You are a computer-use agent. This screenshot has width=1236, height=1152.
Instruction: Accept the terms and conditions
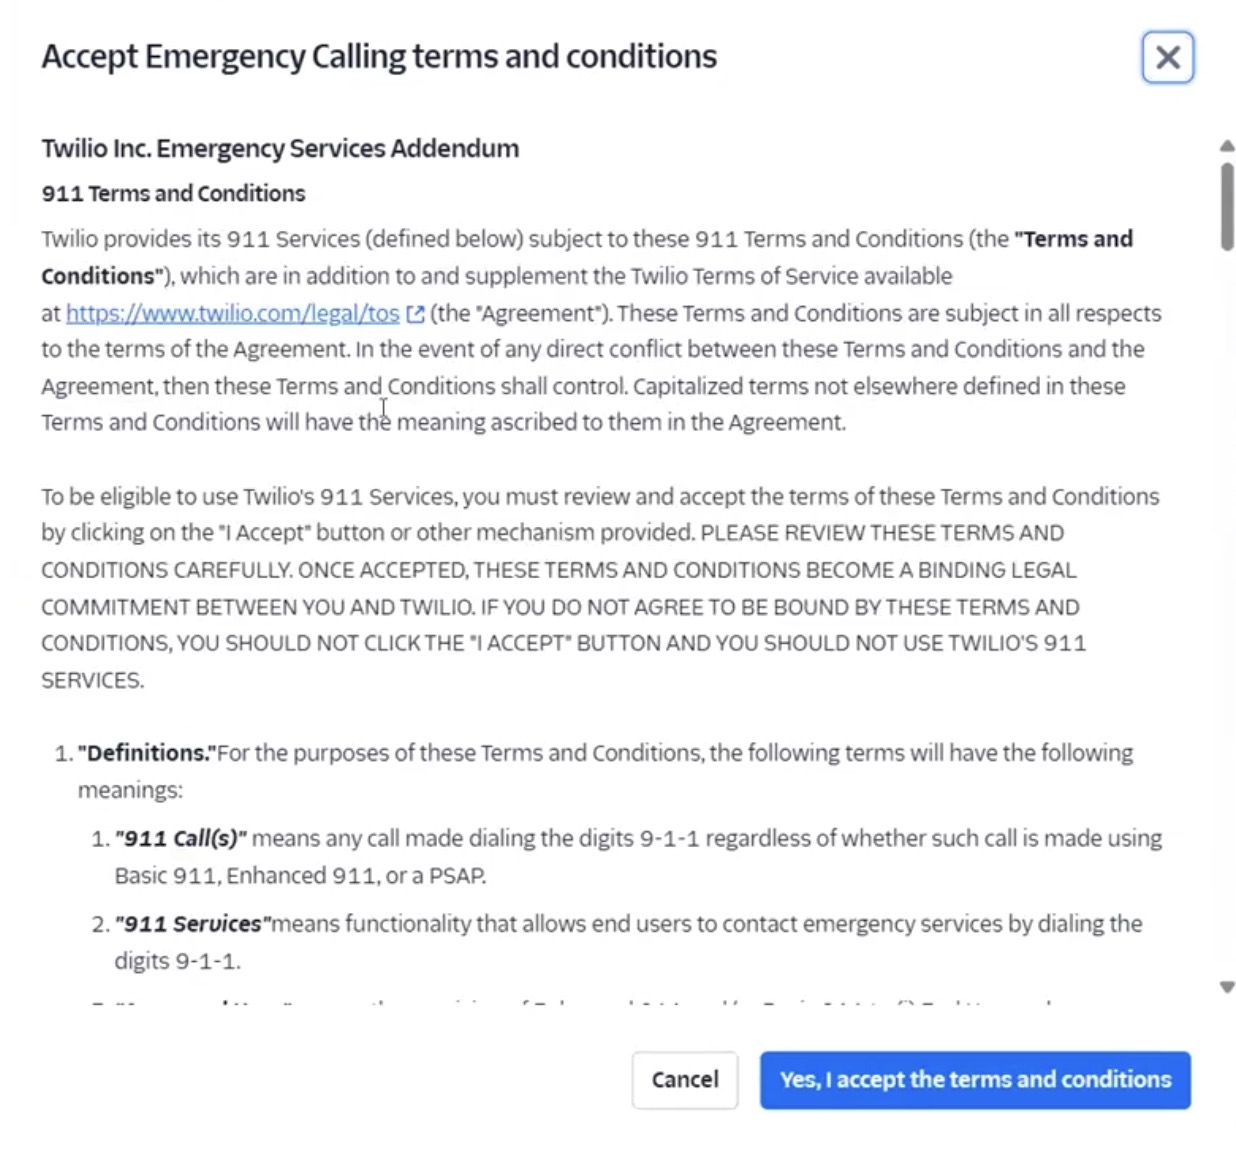tap(975, 1080)
